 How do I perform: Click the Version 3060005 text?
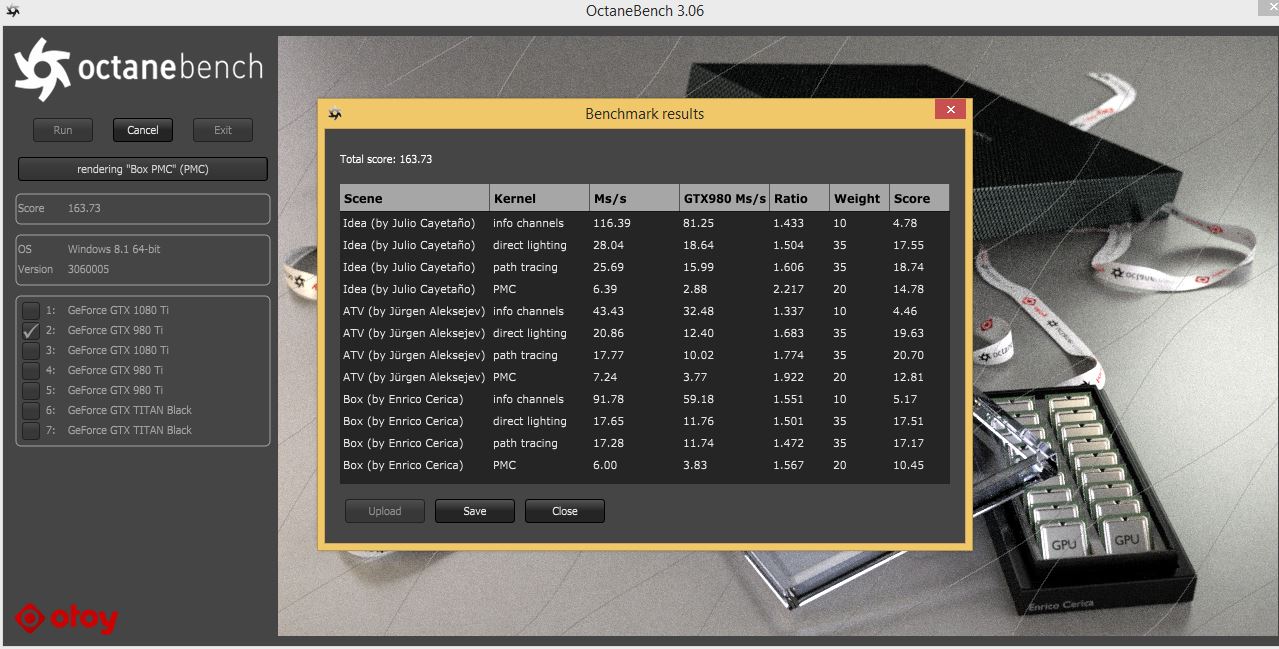[x=64, y=269]
